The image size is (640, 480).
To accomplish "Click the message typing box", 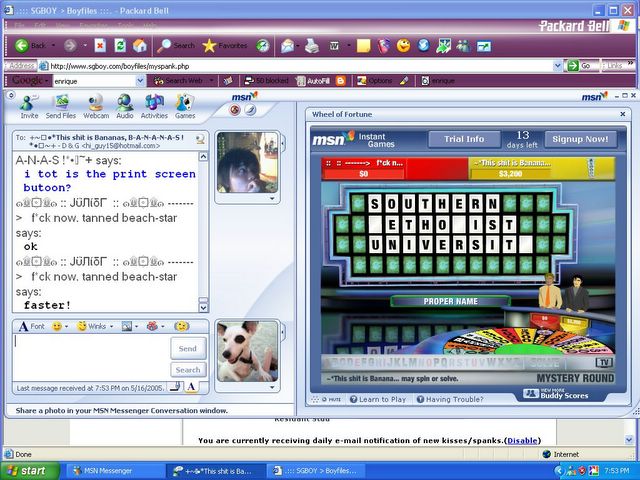I will coord(91,358).
